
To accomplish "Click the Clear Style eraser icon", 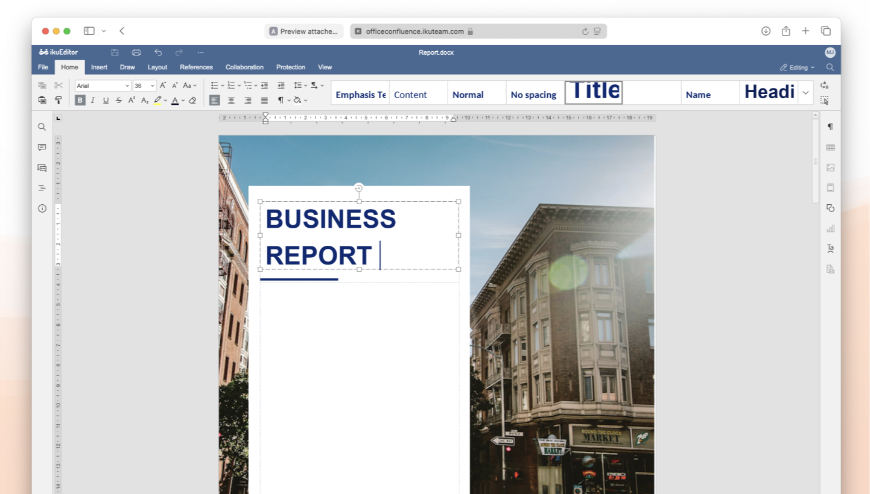I will [192, 100].
